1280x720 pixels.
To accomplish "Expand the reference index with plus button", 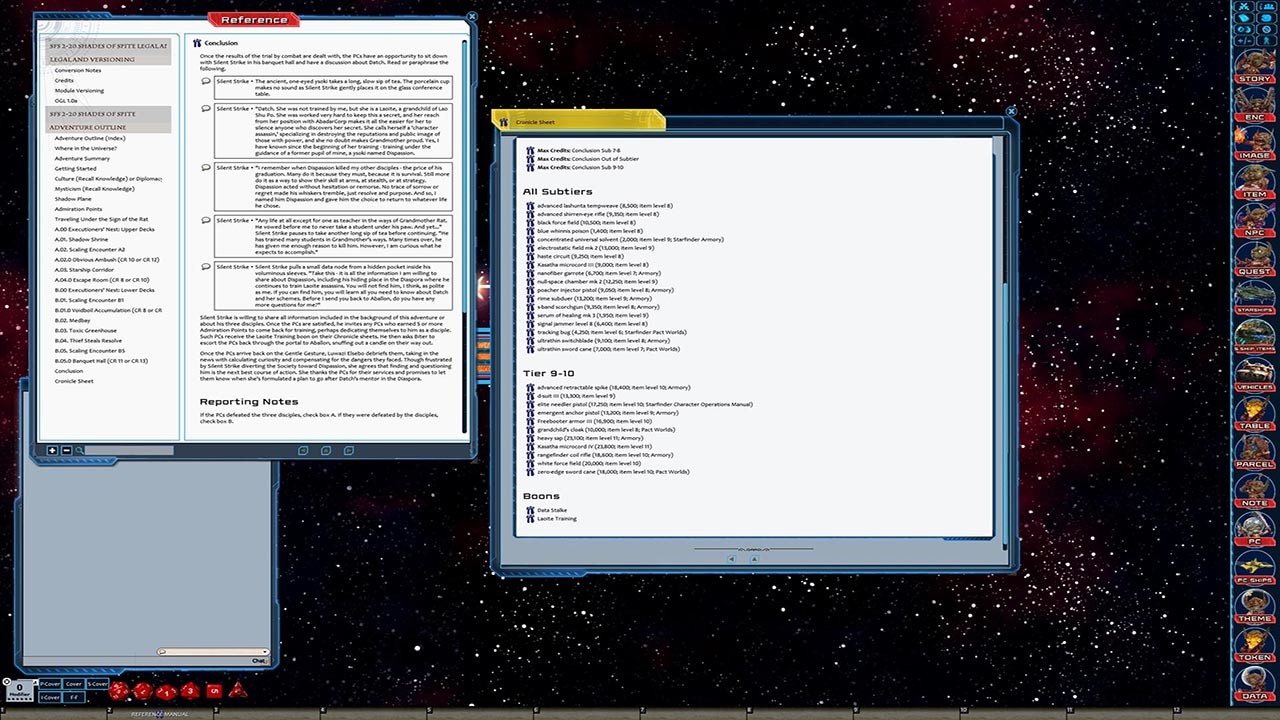I will coord(53,451).
